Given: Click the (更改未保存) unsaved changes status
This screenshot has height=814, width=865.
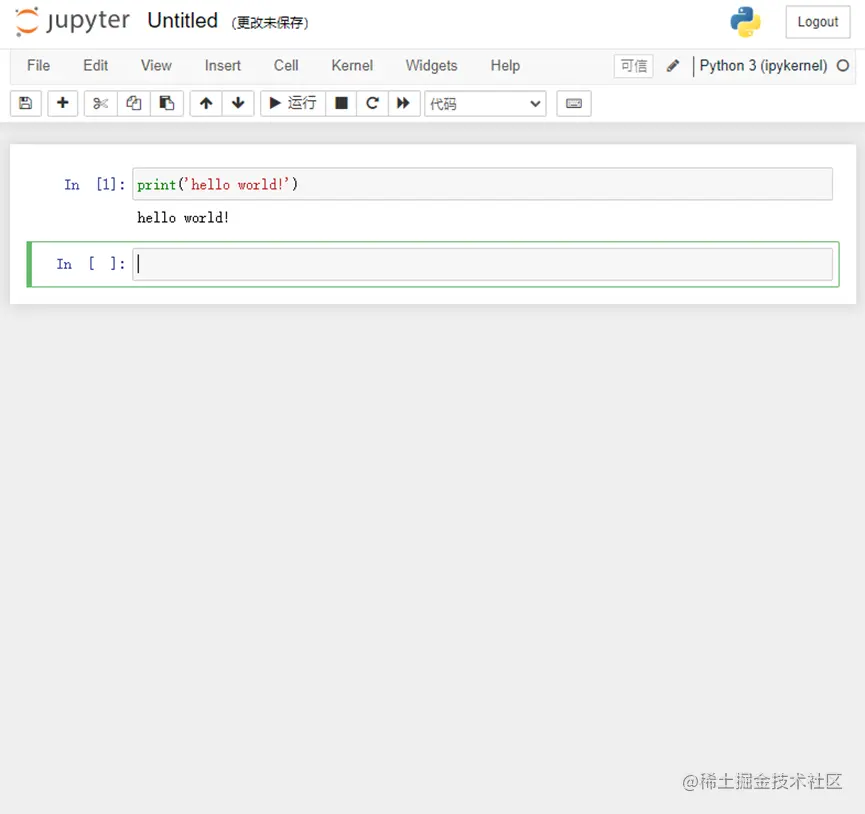Looking at the screenshot, I should pos(270,23).
